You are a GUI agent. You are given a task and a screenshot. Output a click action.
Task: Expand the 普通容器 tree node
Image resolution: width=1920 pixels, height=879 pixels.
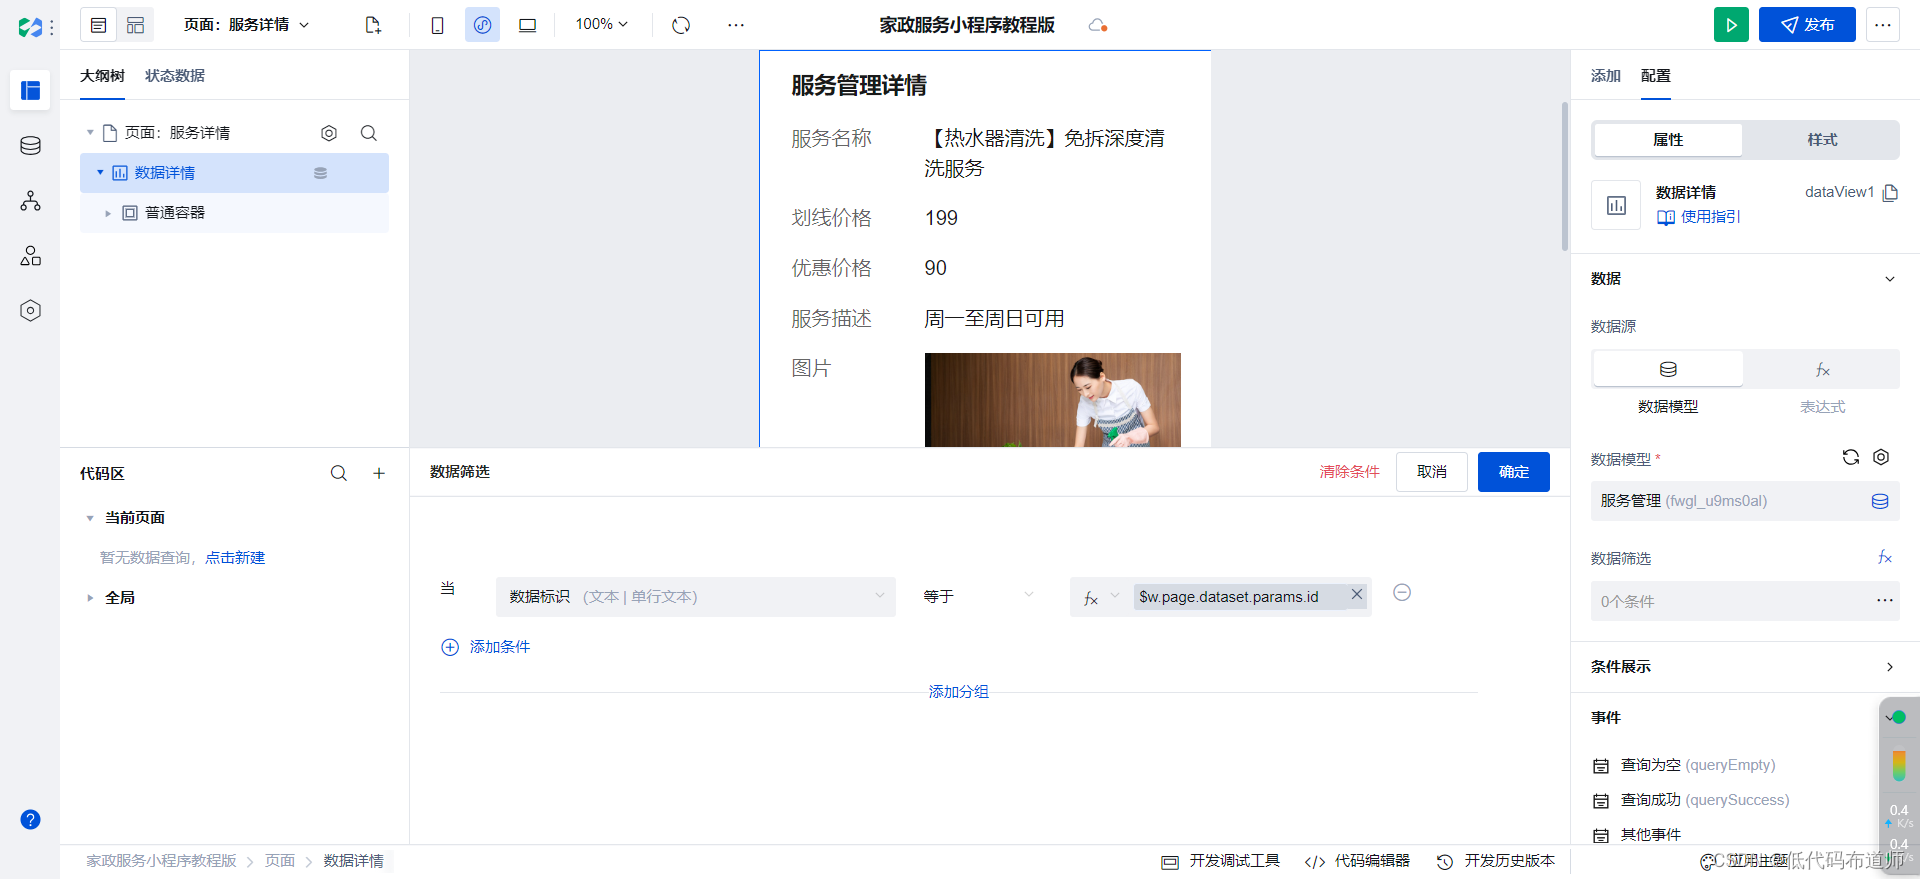click(x=108, y=213)
